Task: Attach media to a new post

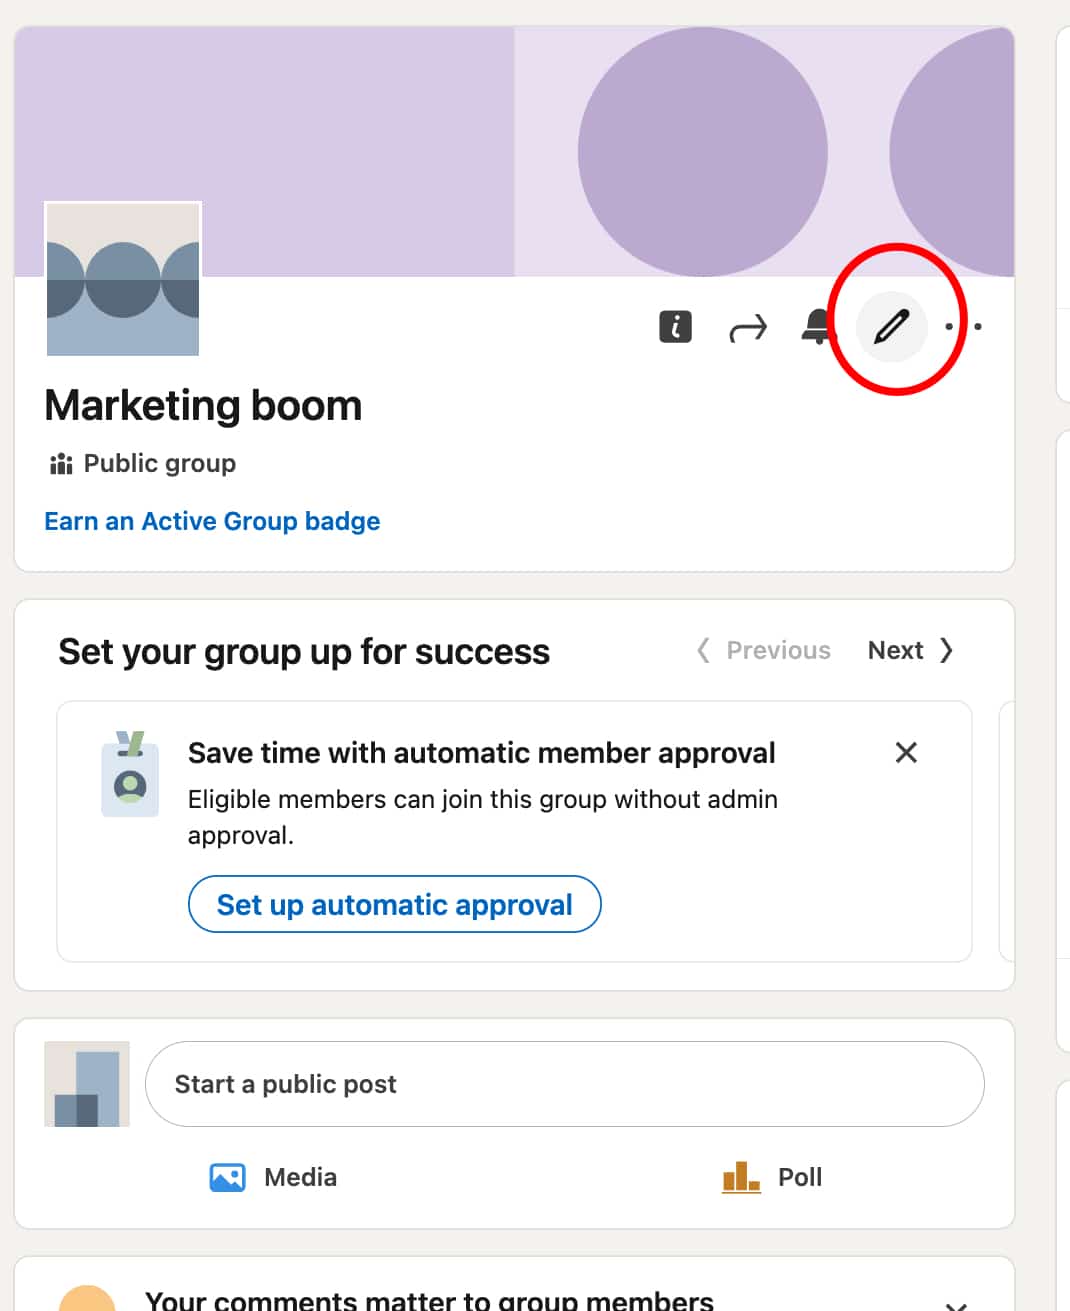Action: 273,1177
